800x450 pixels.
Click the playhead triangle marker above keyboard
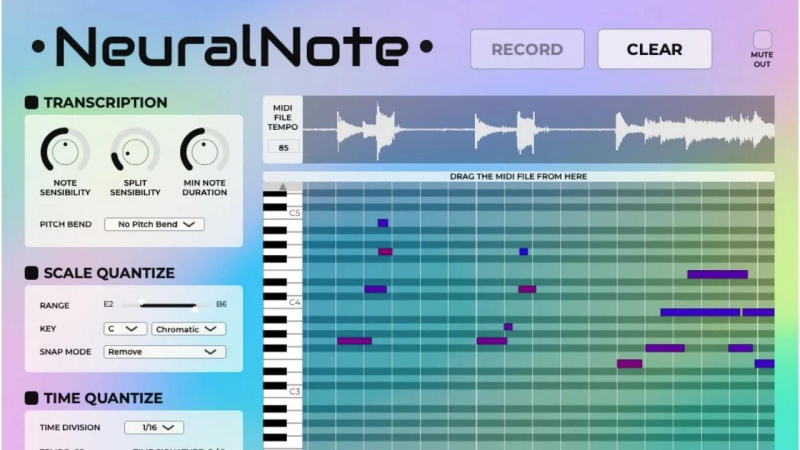tap(283, 186)
